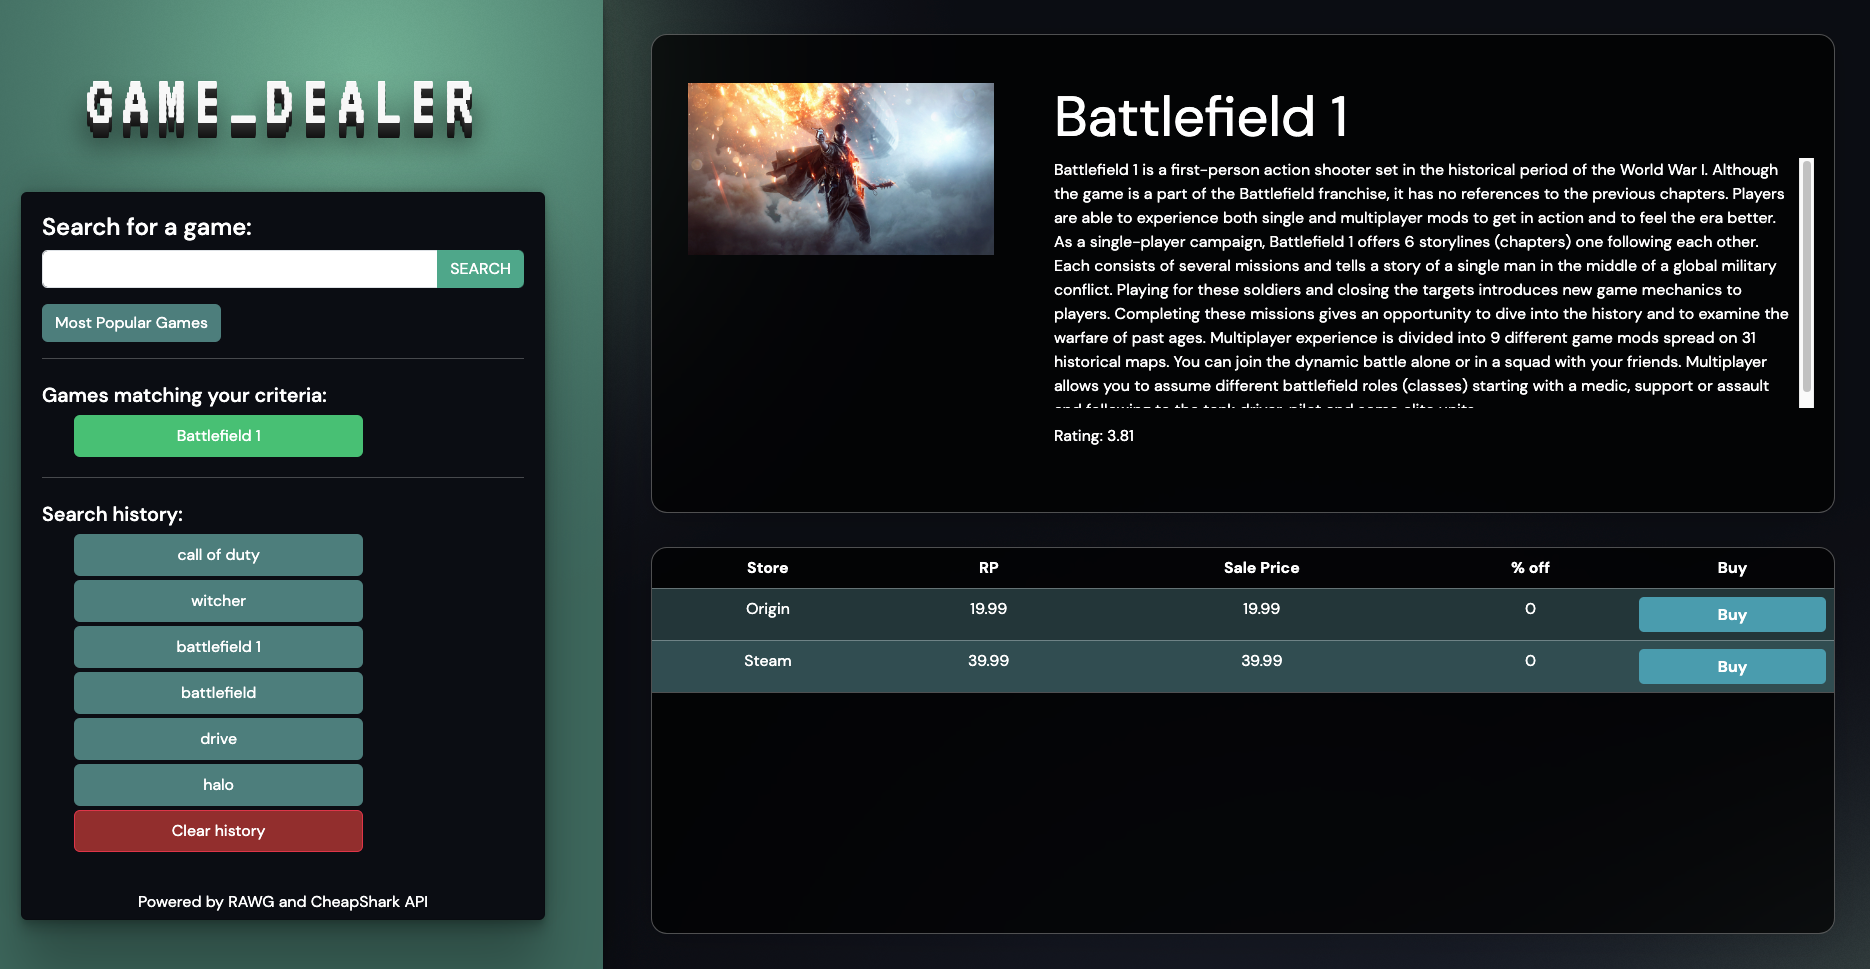Click the Steam row's % off value

click(x=1530, y=661)
